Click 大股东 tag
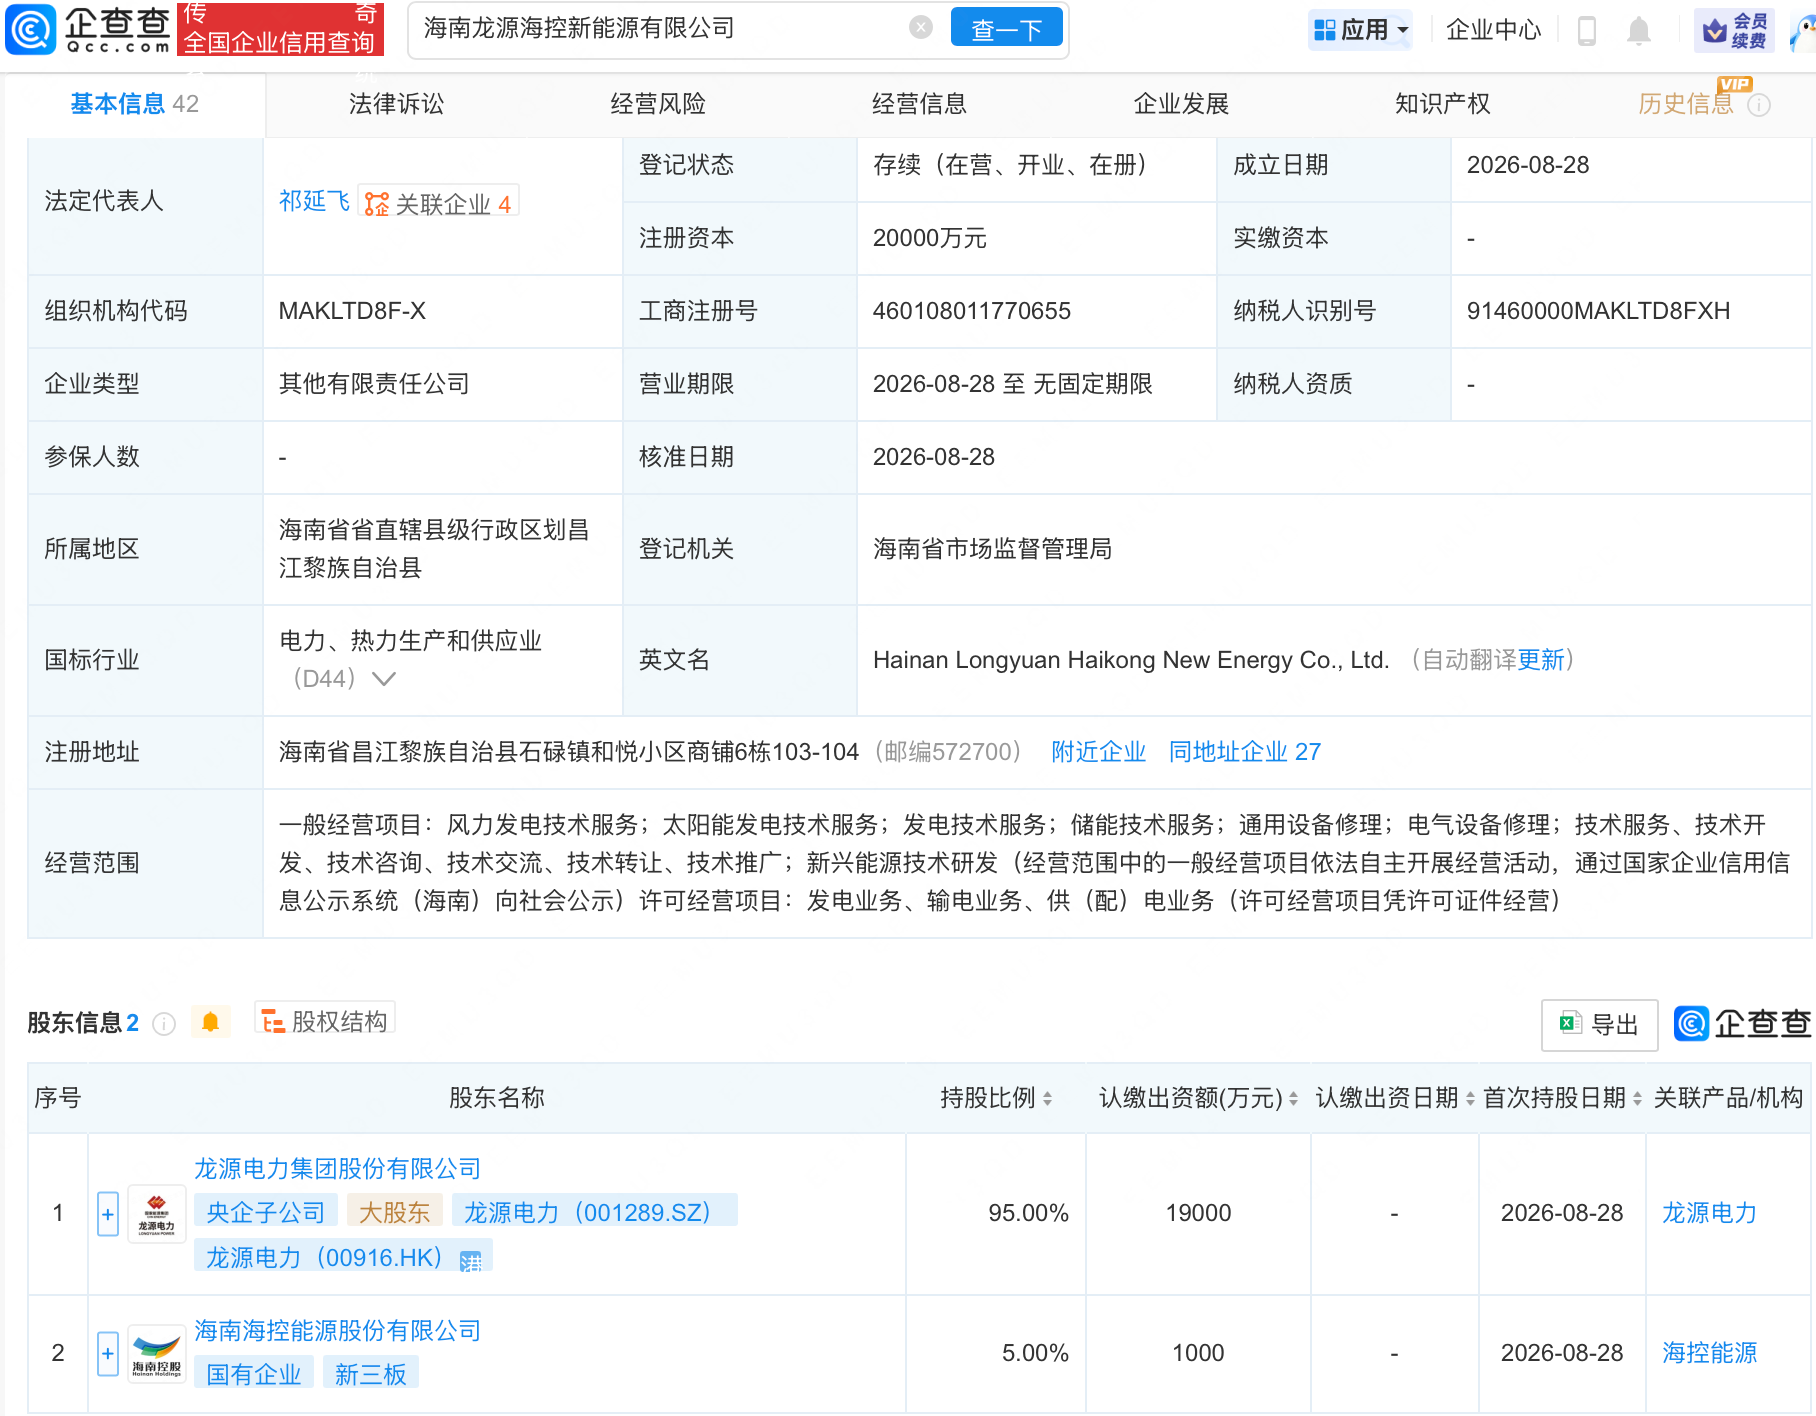 (x=394, y=1212)
